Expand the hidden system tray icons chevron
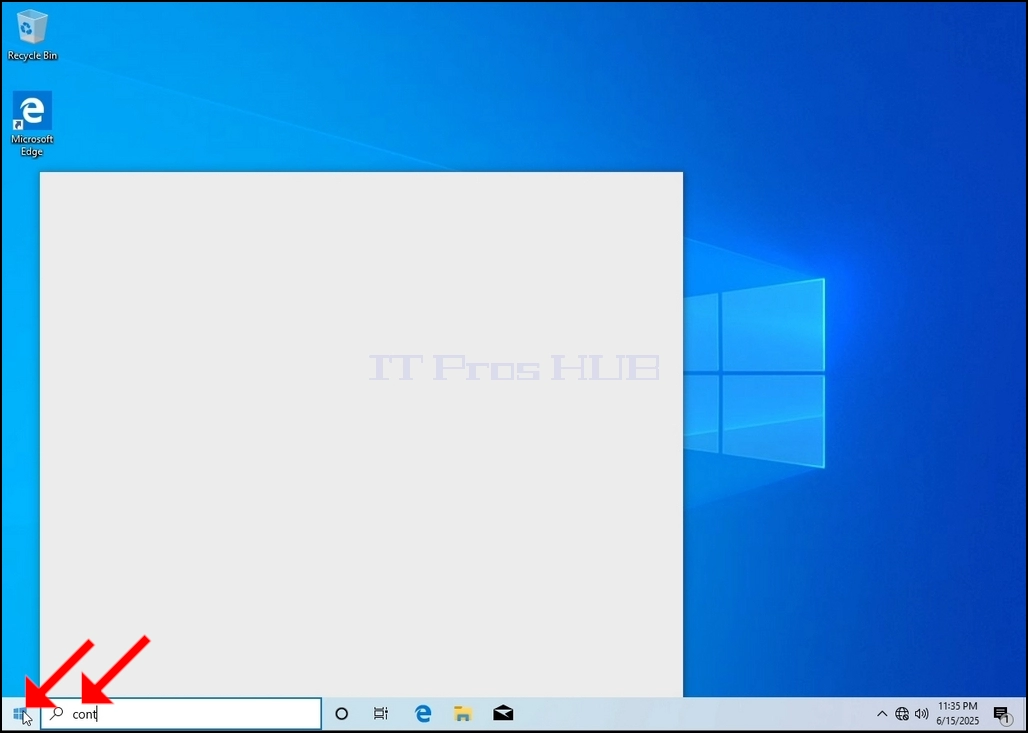This screenshot has width=1028, height=733. tap(882, 713)
